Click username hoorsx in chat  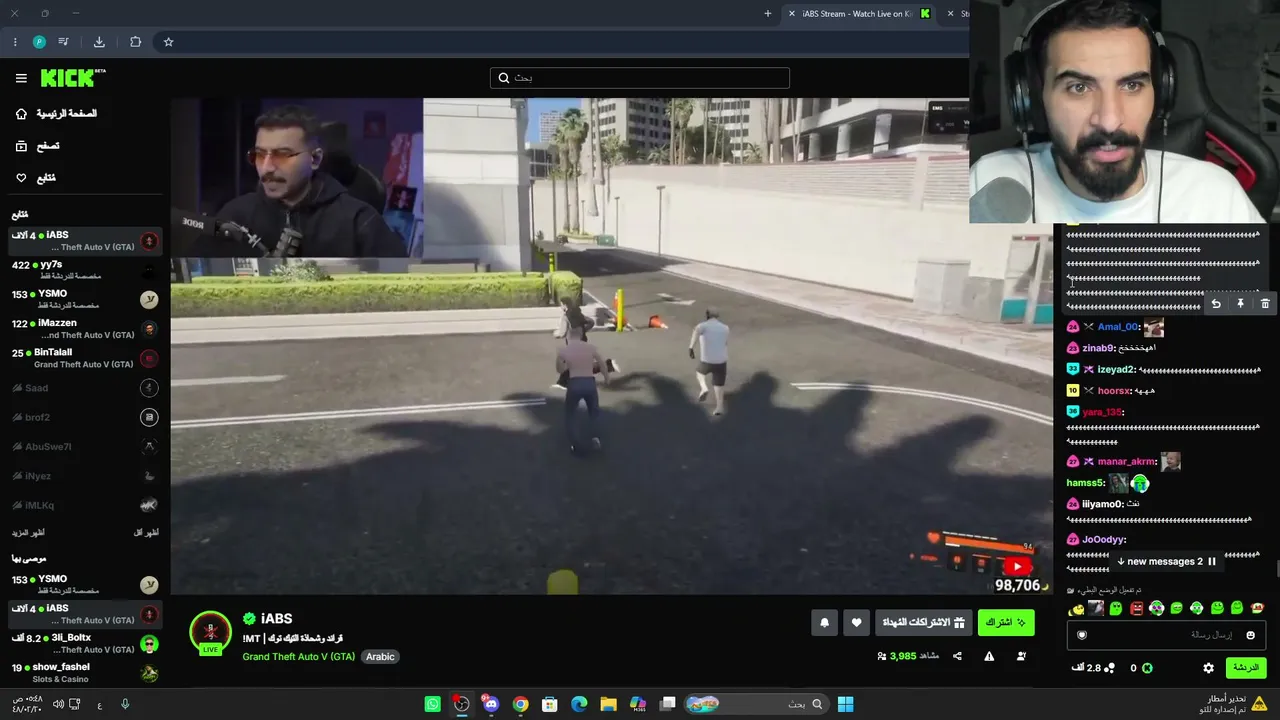click(x=1115, y=391)
